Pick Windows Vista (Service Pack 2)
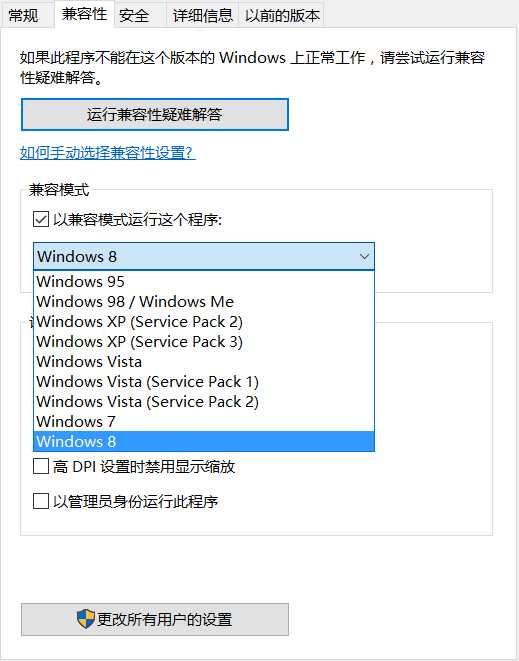This screenshot has width=519, height=661. pos(204,402)
